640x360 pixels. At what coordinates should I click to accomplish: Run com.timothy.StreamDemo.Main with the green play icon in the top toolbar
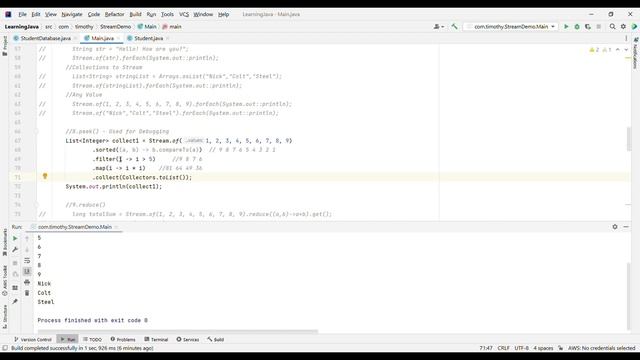(566, 27)
